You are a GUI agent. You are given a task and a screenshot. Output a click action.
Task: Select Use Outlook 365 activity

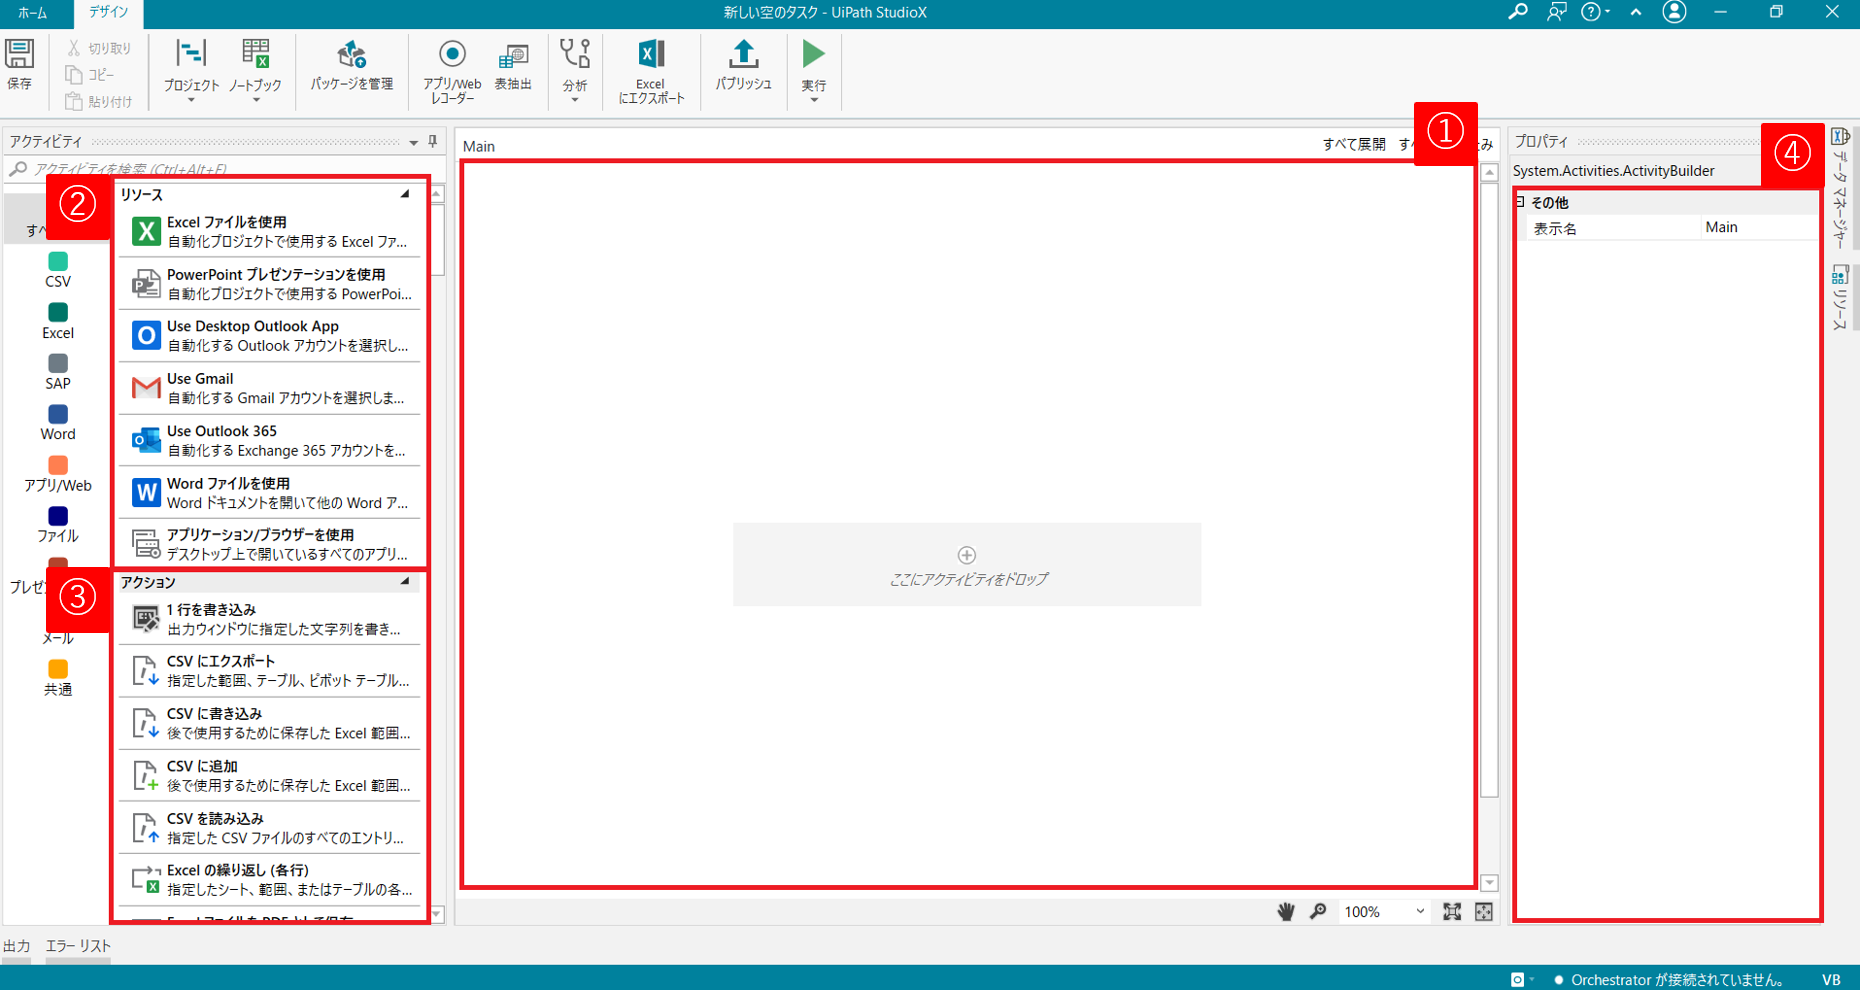(270, 441)
